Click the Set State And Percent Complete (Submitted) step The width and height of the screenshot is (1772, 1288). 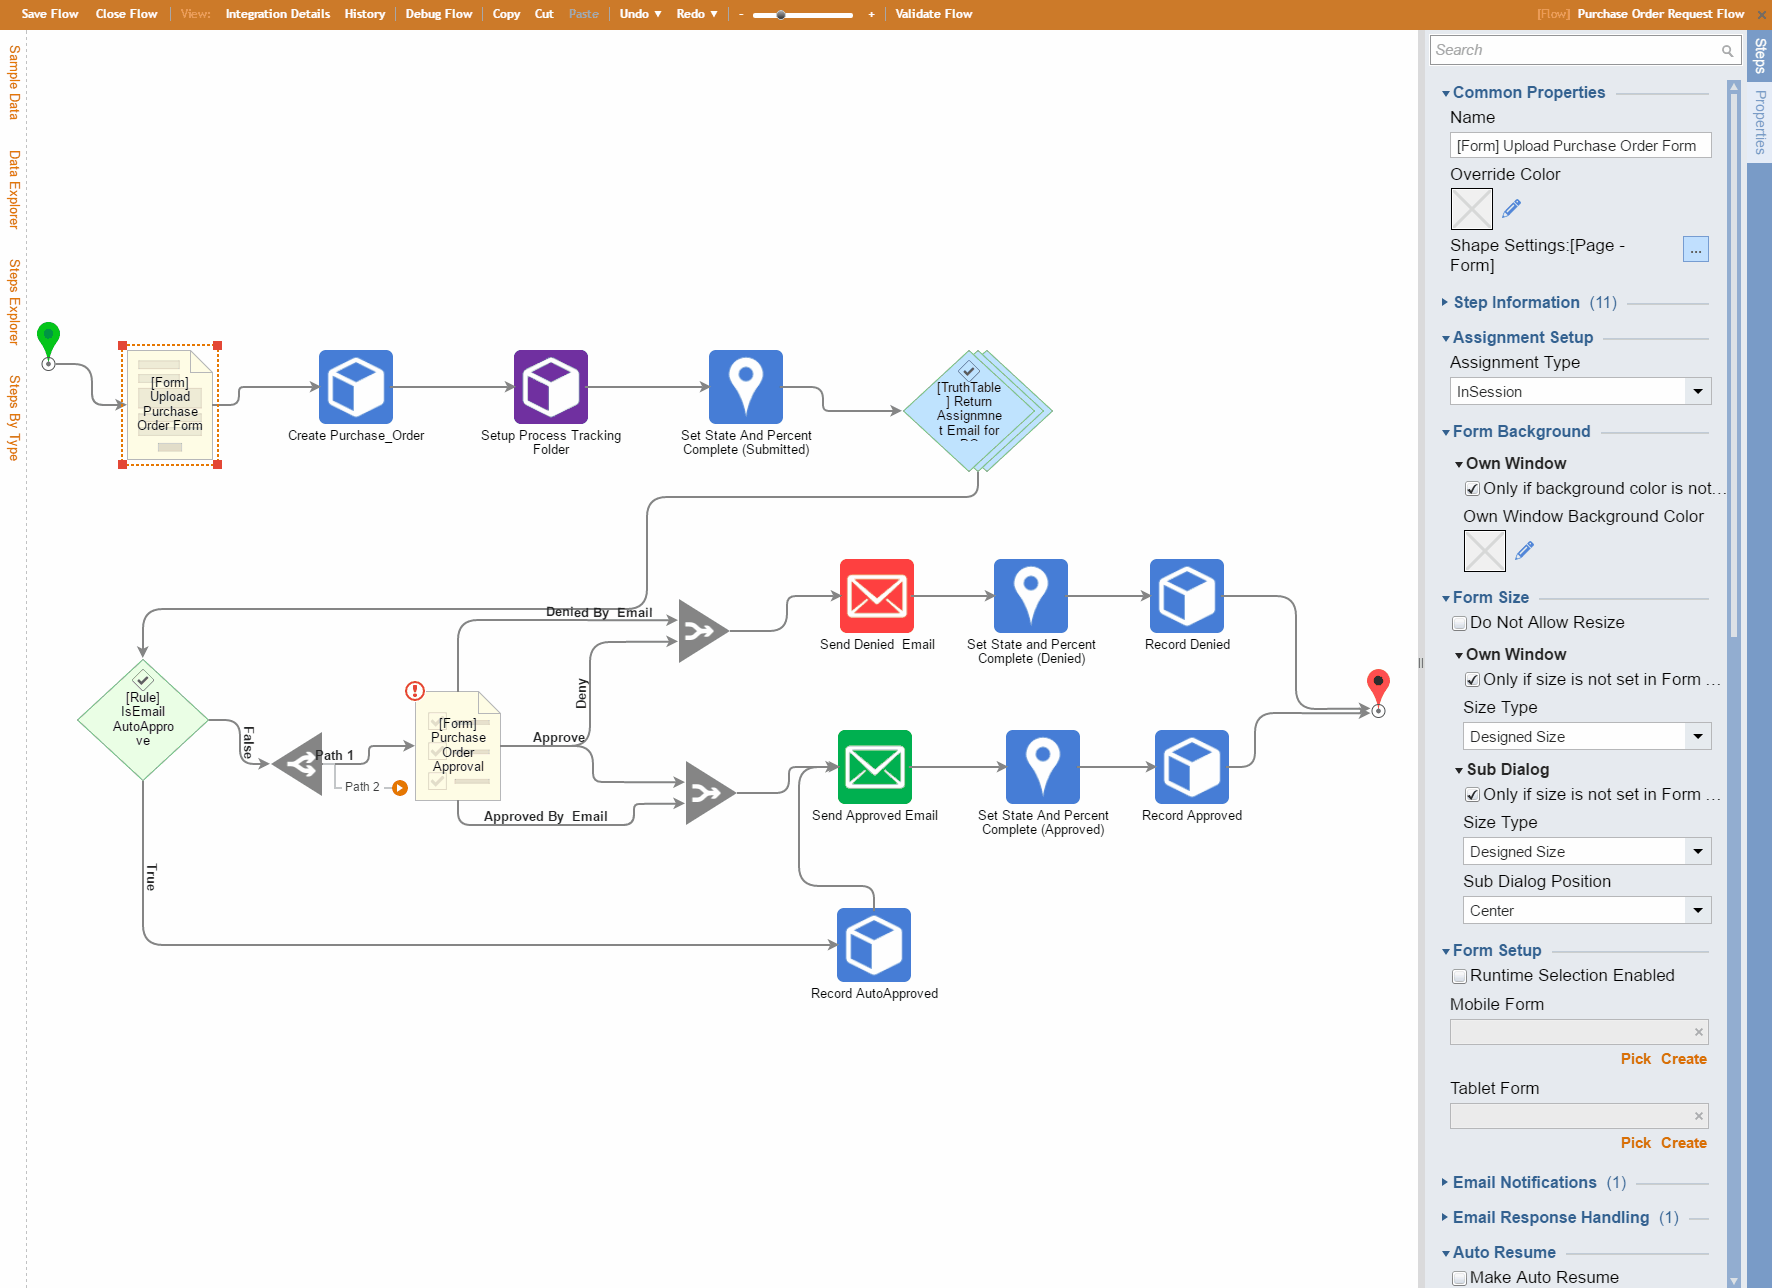pos(746,387)
